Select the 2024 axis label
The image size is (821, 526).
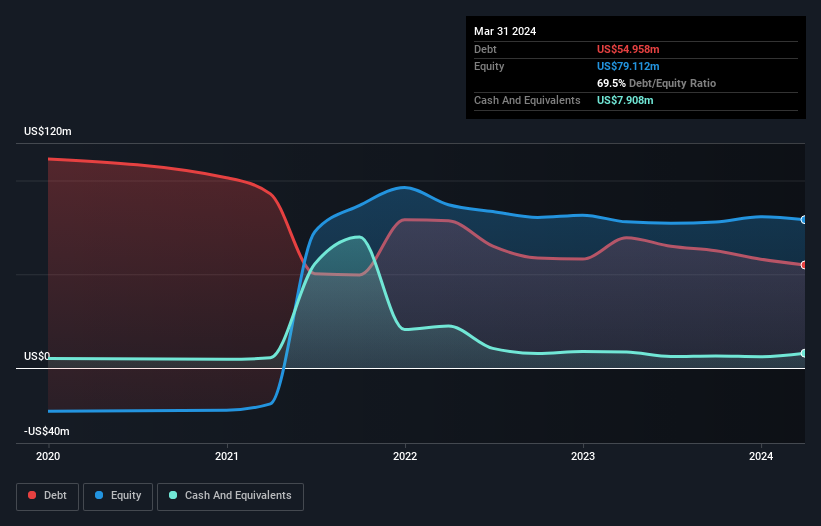[x=761, y=456]
